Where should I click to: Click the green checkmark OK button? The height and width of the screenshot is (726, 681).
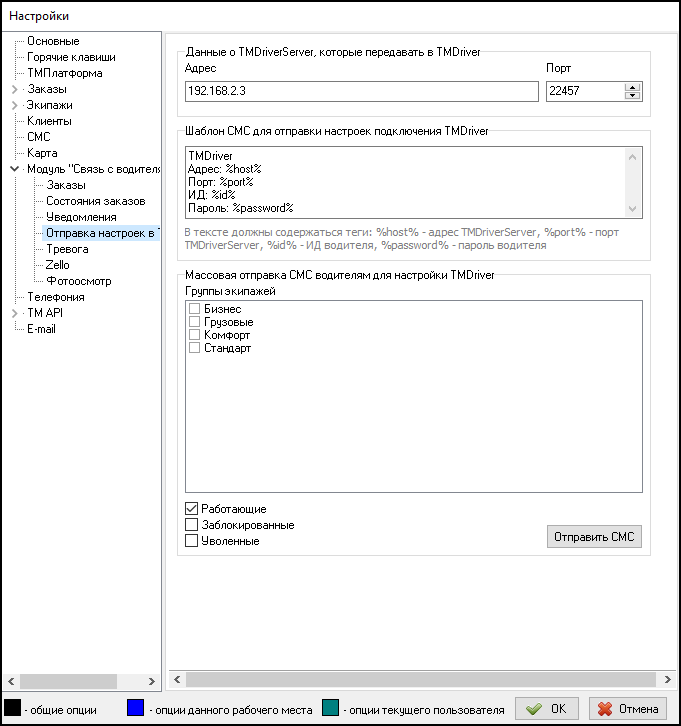[546, 708]
